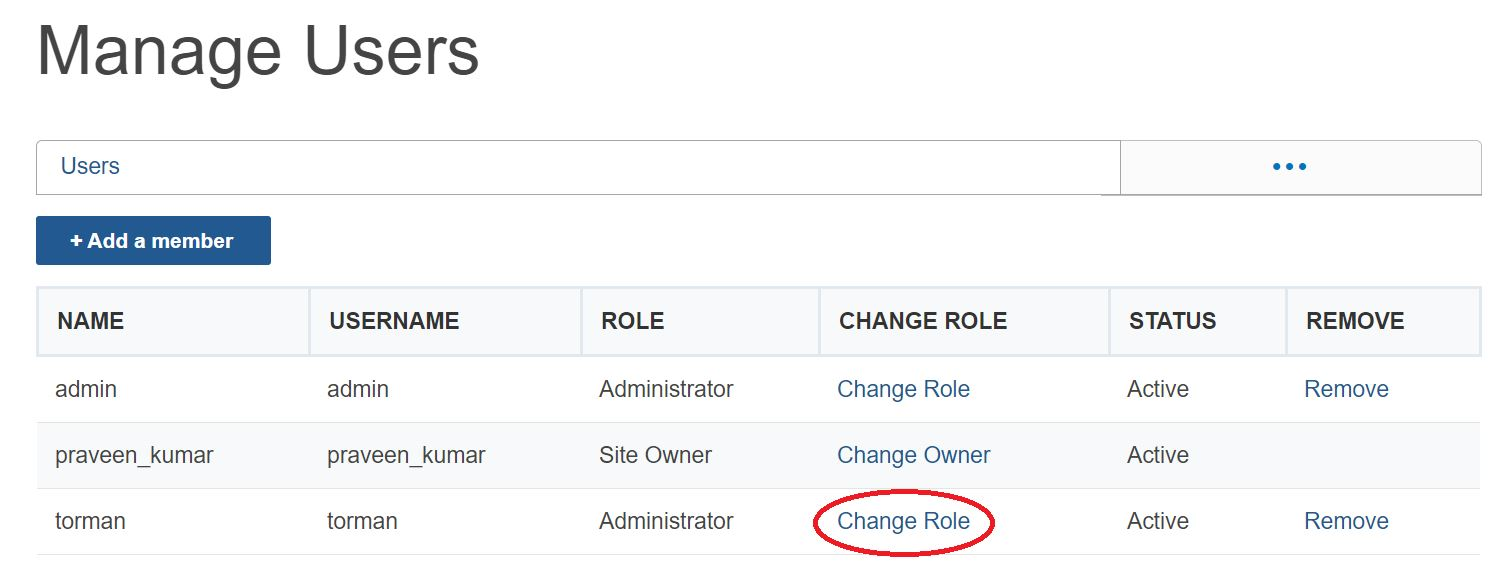The height and width of the screenshot is (573, 1502).
Task: Click the CHANGE ROLE column header
Action: coord(922,321)
